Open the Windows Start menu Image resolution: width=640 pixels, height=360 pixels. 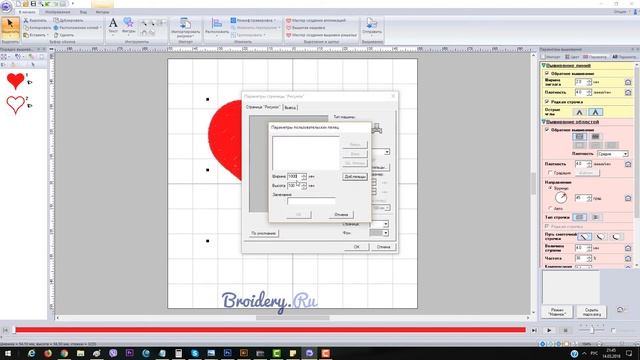(x=7, y=353)
